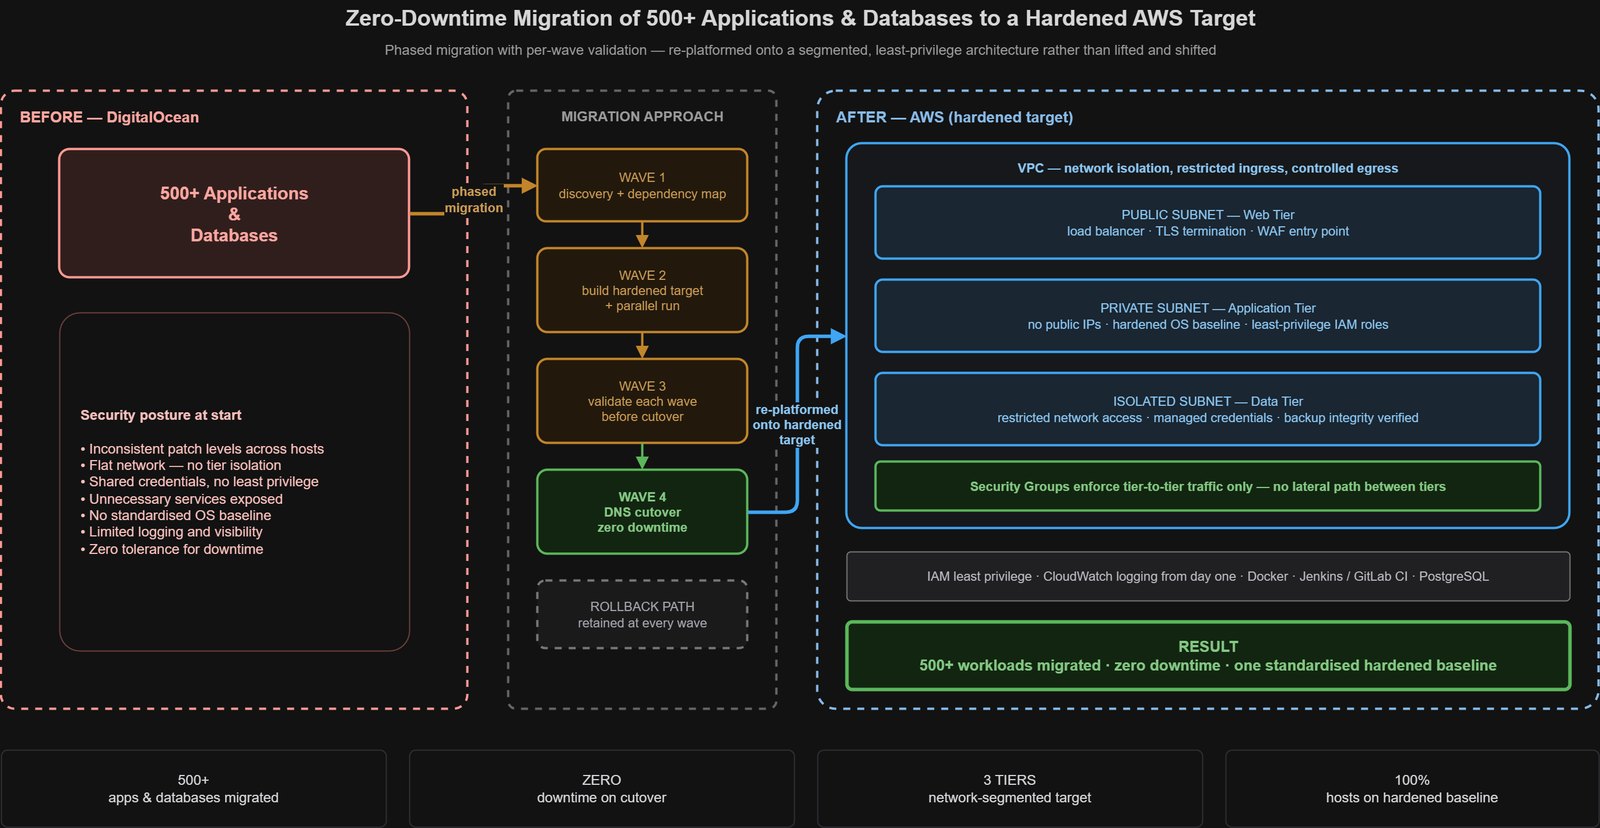1600x828 pixels.
Task: Click 'No standardised OS baseline' bullet
Action: [x=176, y=515]
